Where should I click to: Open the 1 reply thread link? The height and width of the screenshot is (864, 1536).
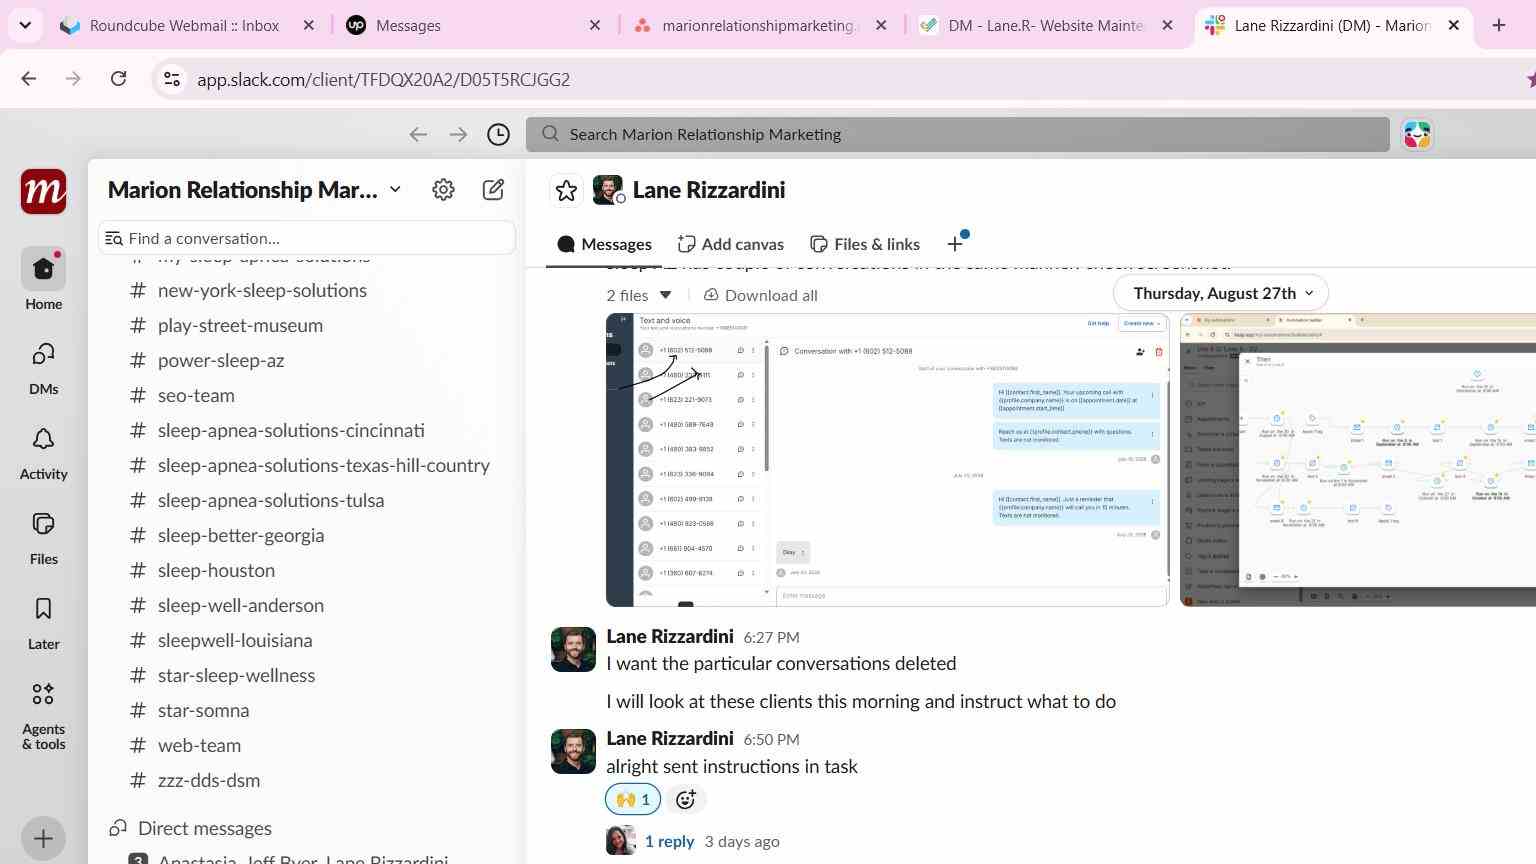click(x=669, y=841)
